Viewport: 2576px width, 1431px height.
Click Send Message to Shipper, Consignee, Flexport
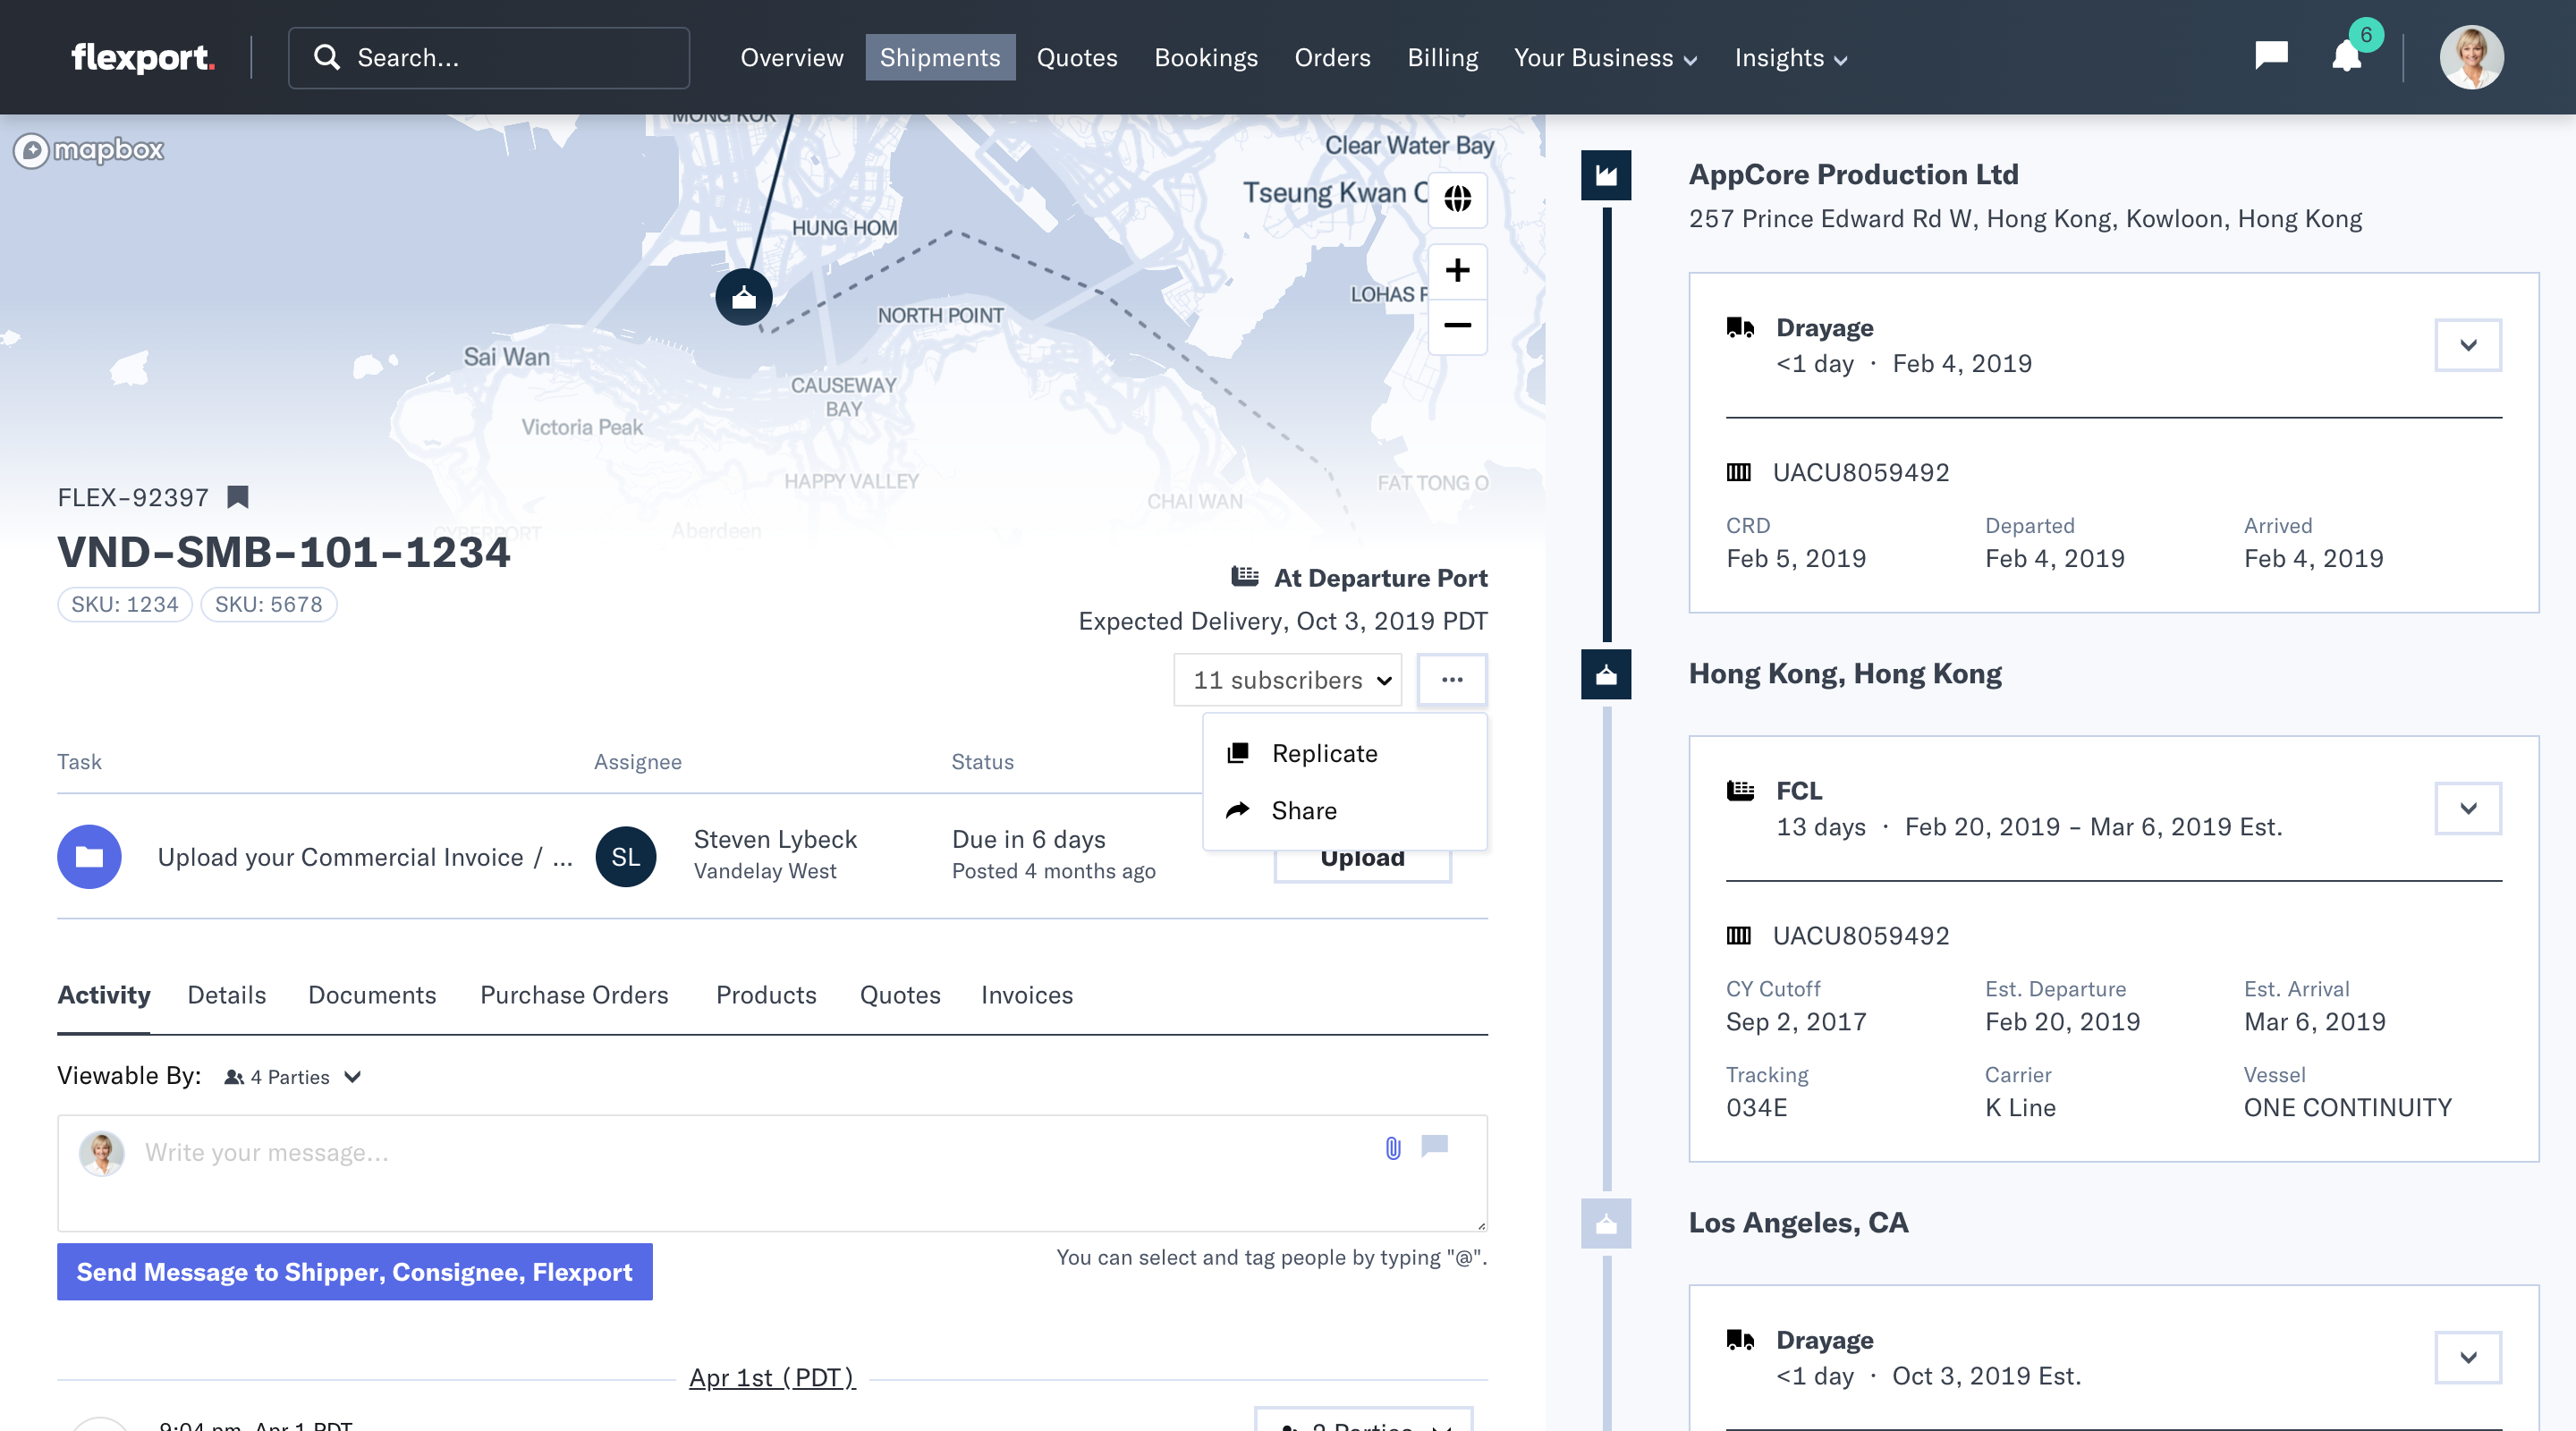pyautogui.click(x=355, y=1272)
